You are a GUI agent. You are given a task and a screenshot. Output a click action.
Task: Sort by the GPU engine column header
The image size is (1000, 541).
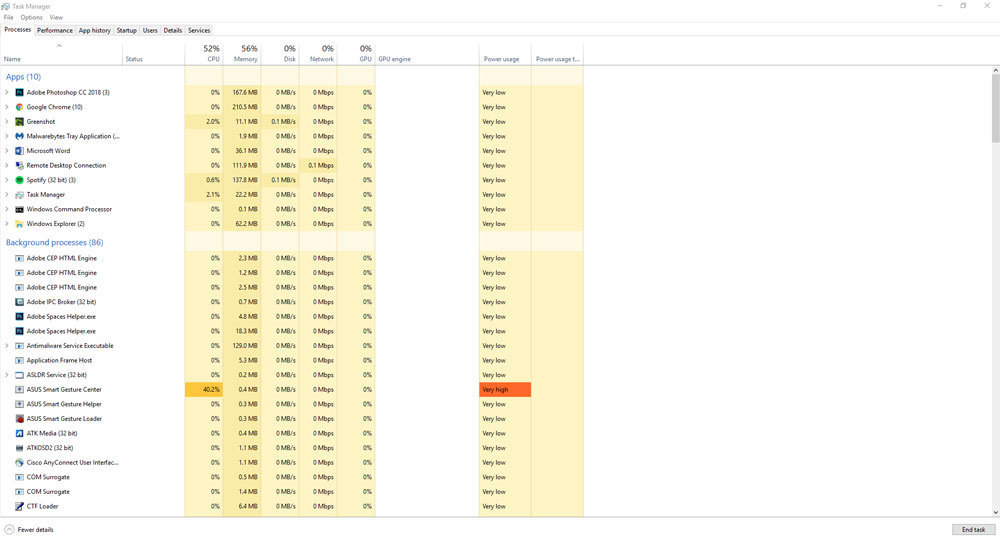coord(427,54)
